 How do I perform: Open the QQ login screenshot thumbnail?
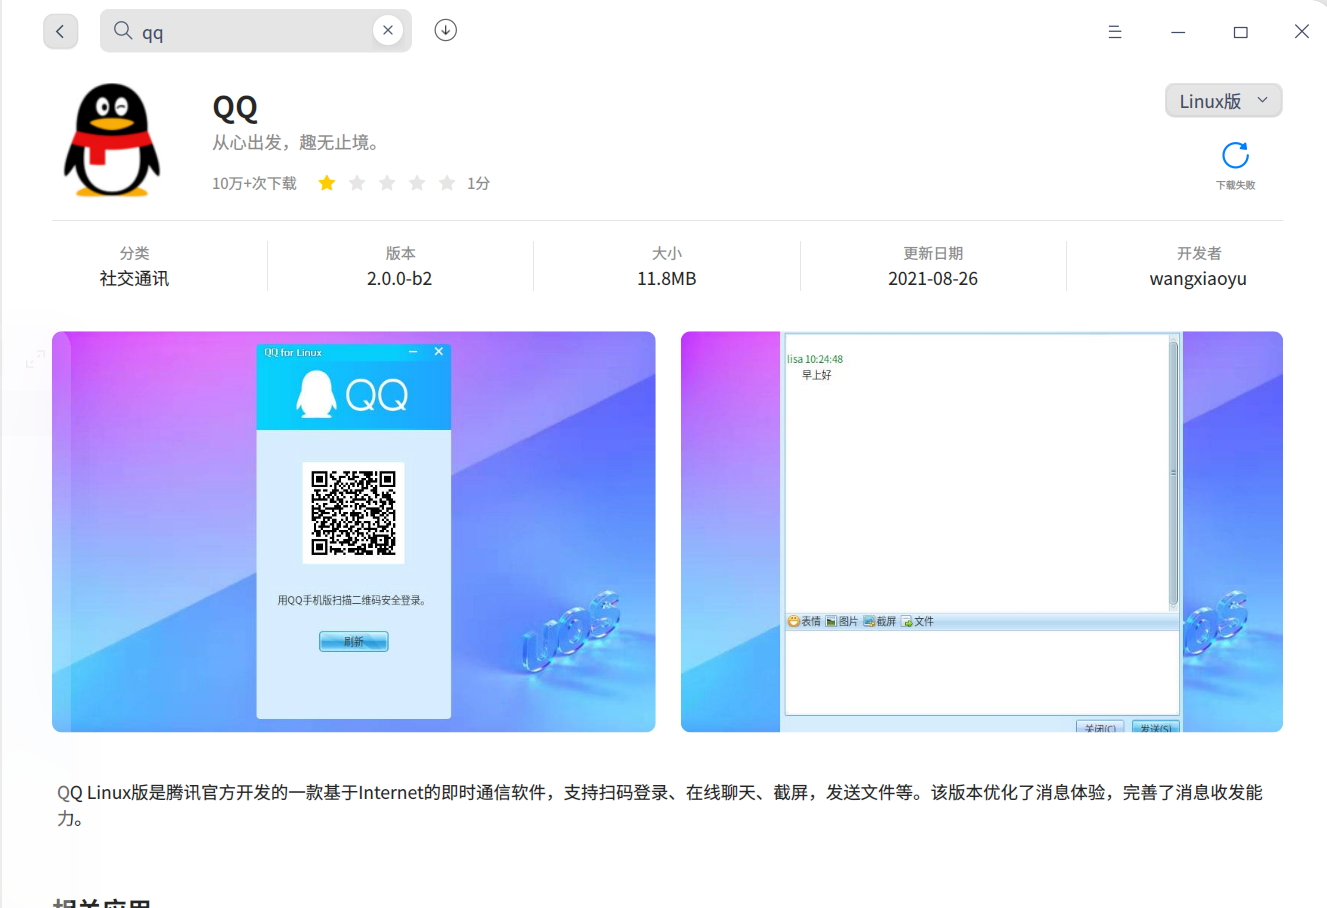coord(354,531)
